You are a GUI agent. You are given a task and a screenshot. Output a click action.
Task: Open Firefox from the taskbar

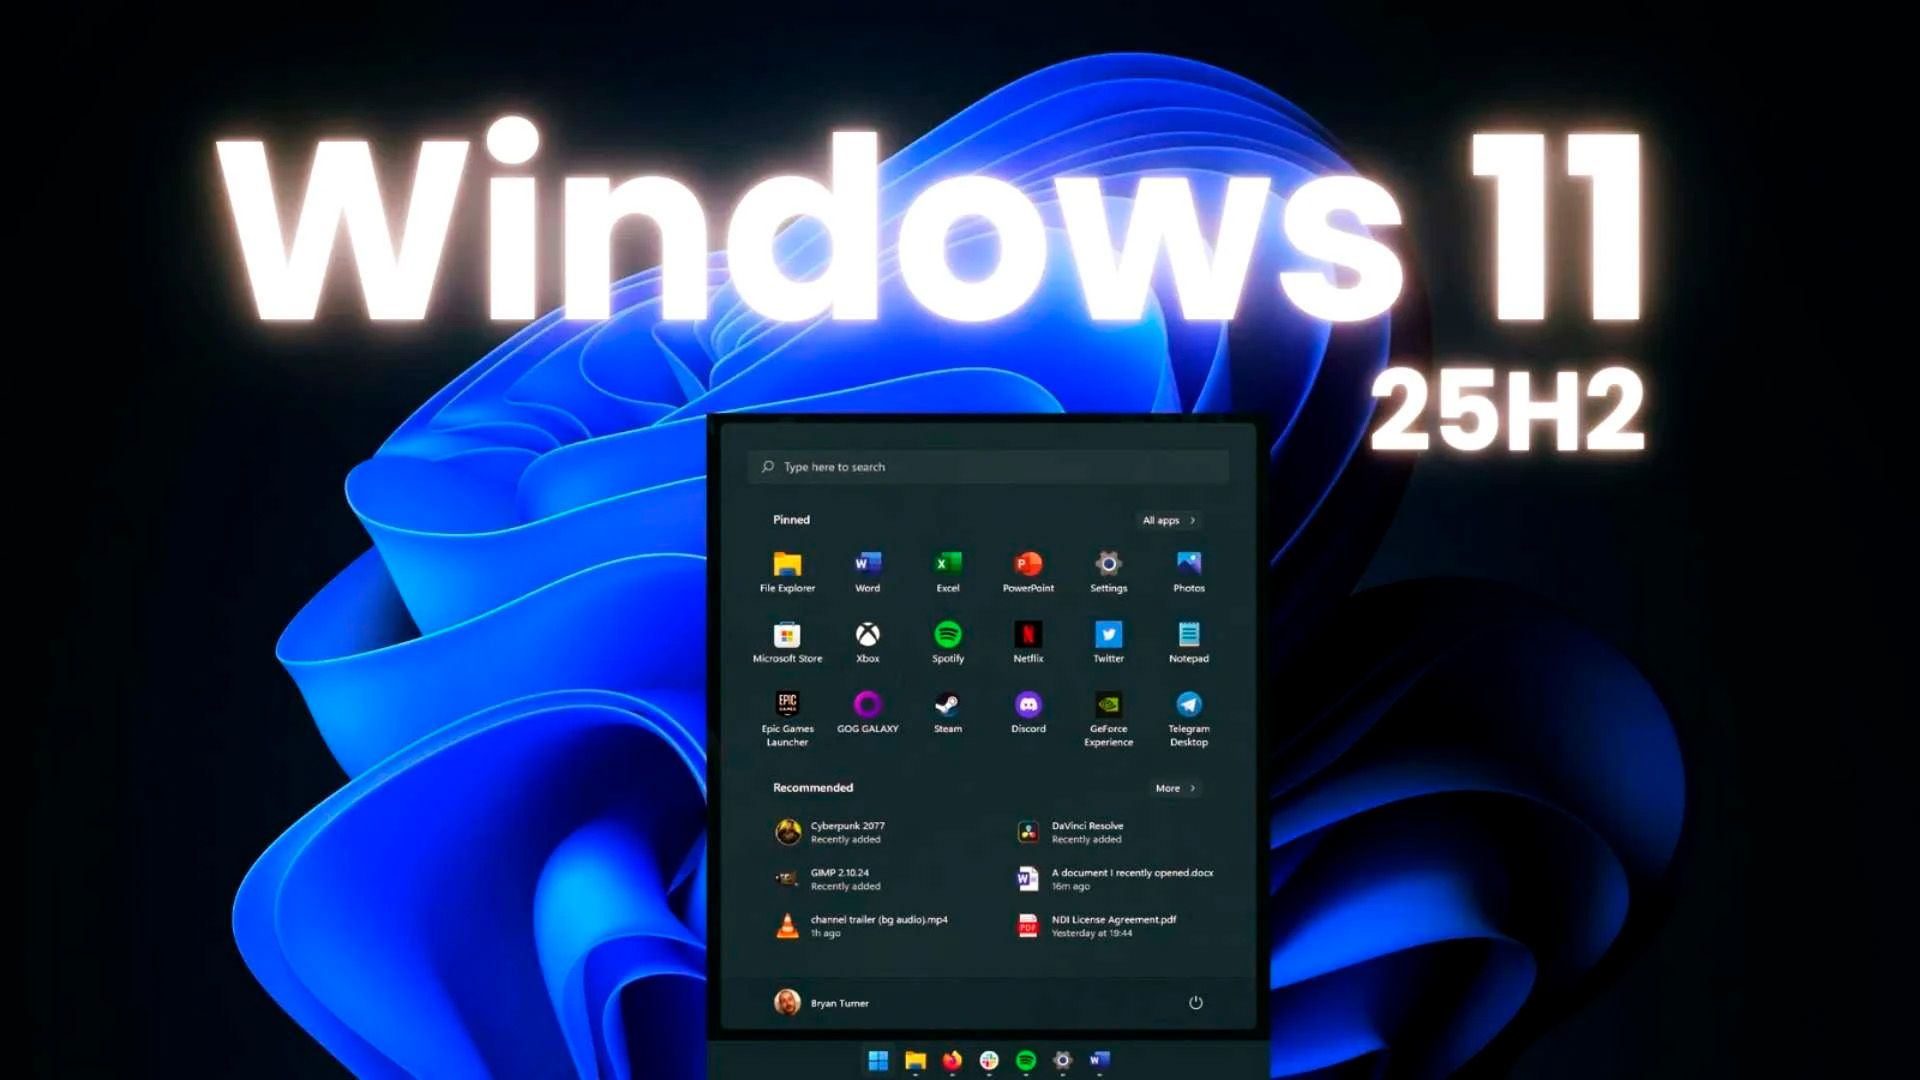coord(952,1062)
